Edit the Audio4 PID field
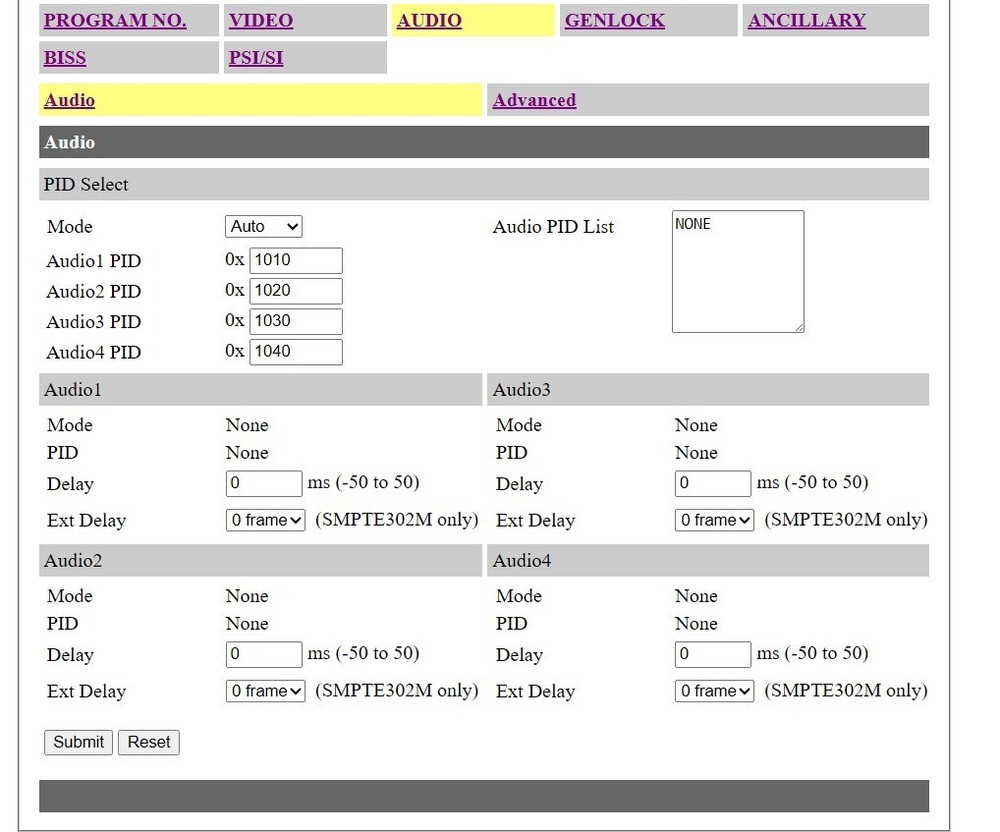This screenshot has width=1000, height=832. coord(296,351)
